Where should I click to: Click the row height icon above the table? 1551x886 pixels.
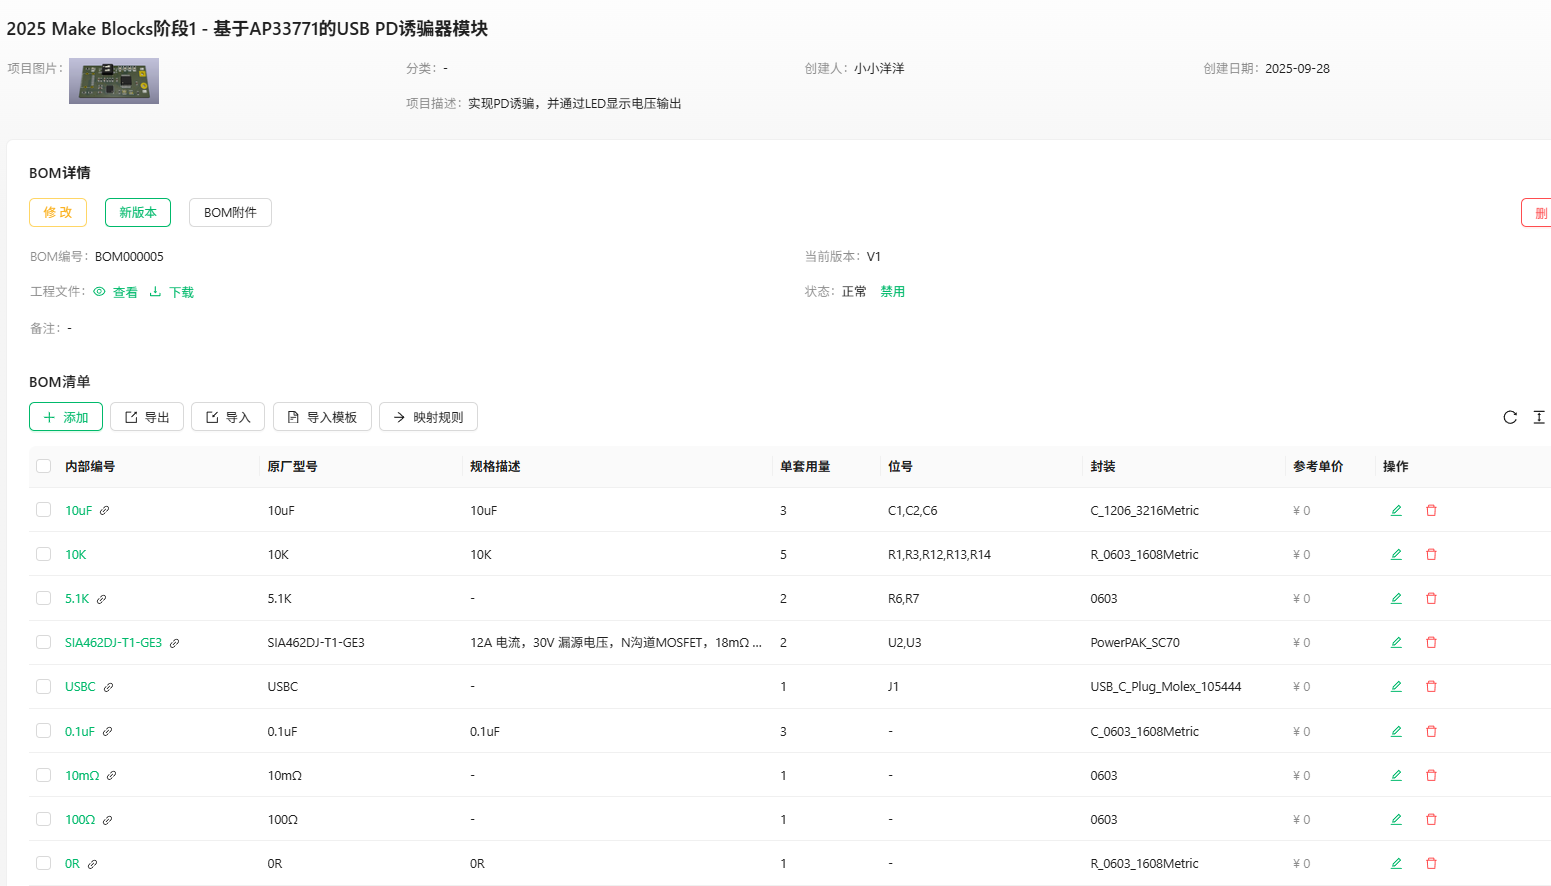point(1539,417)
